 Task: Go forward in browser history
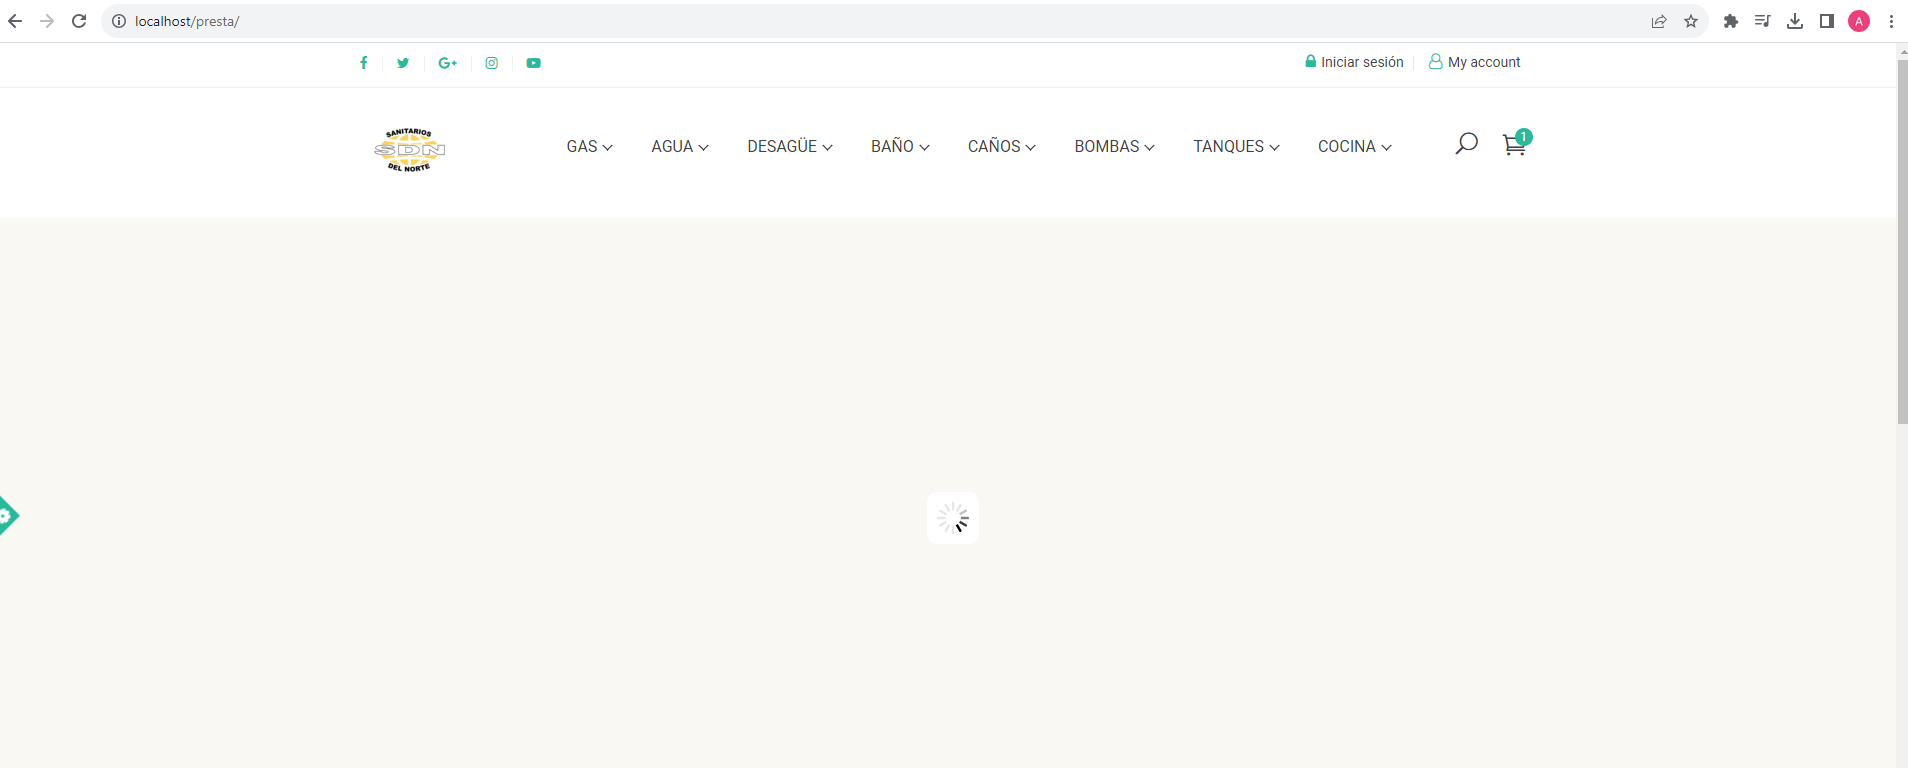[47, 21]
